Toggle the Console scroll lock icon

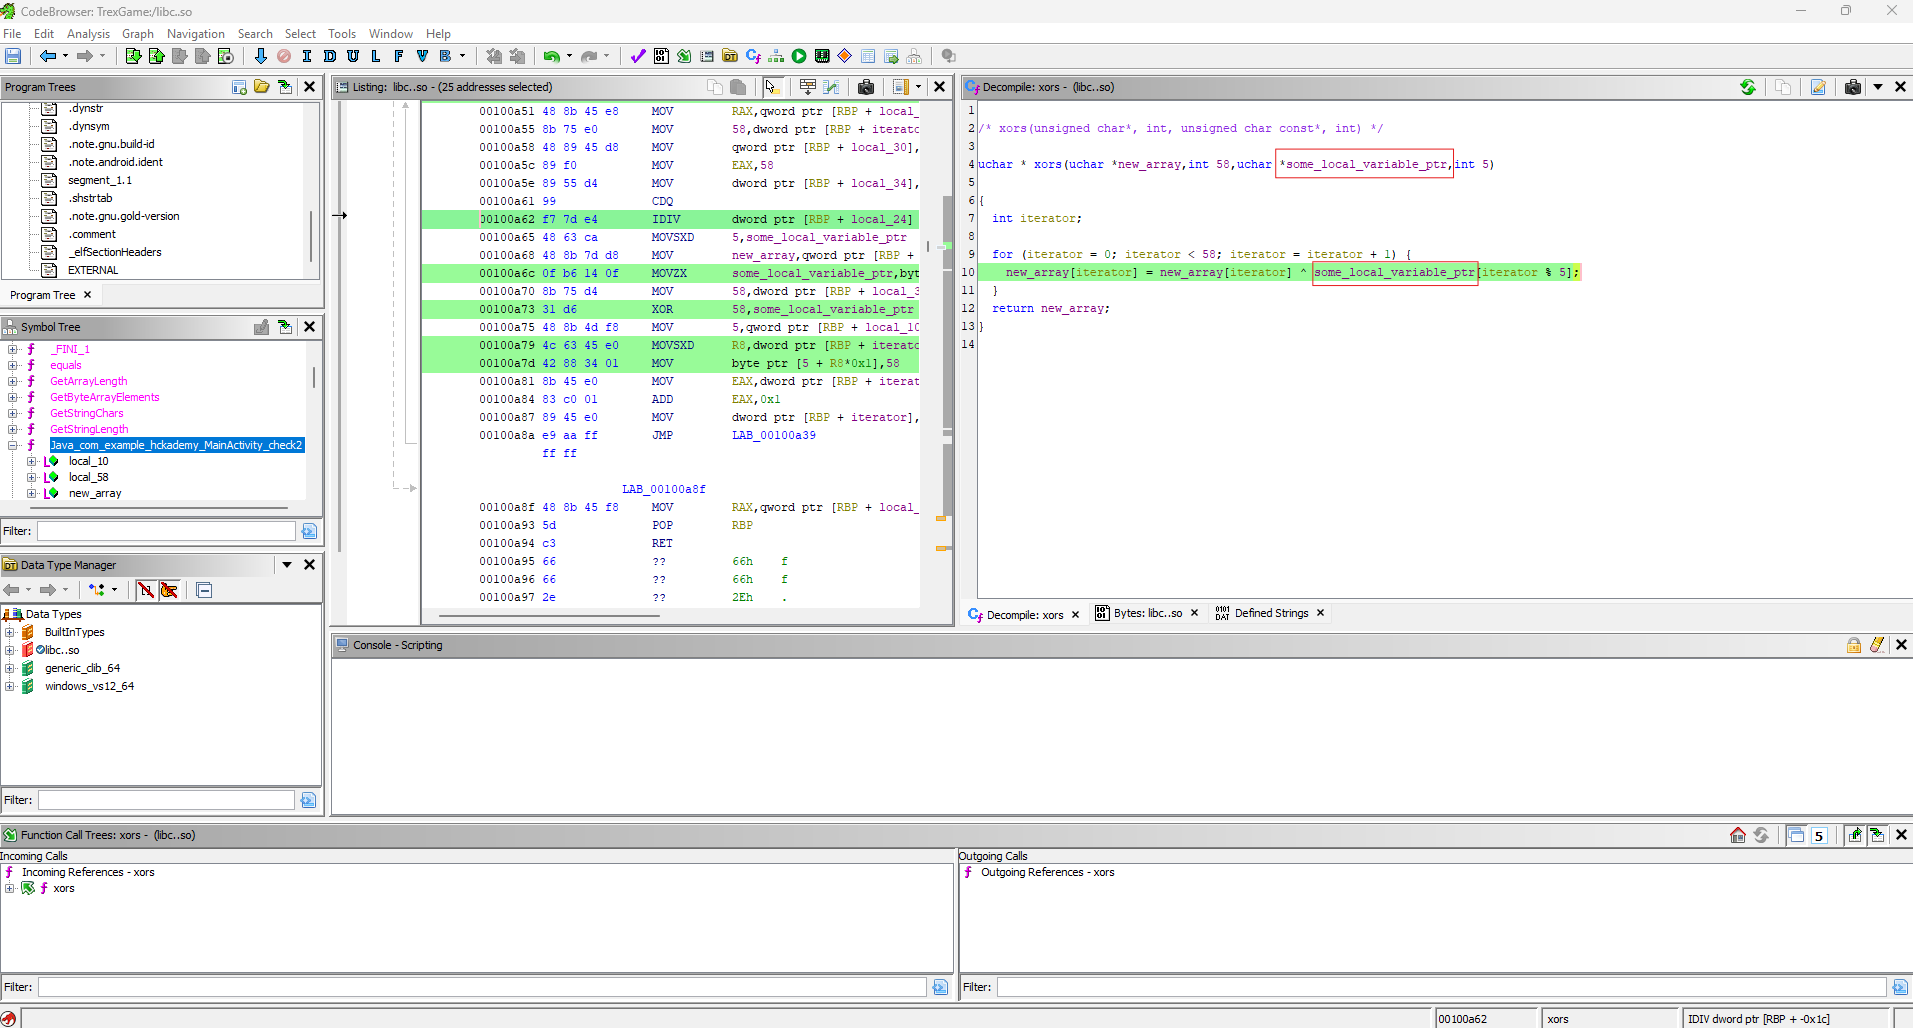(x=1854, y=645)
